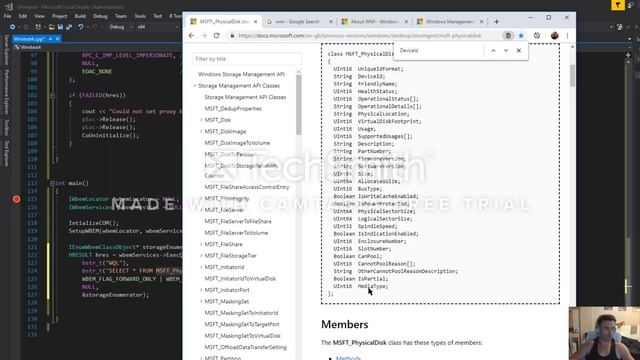This screenshot has height=360, width=640.
Task: Click the Chrome forward arrow
Action: click(x=204, y=36)
